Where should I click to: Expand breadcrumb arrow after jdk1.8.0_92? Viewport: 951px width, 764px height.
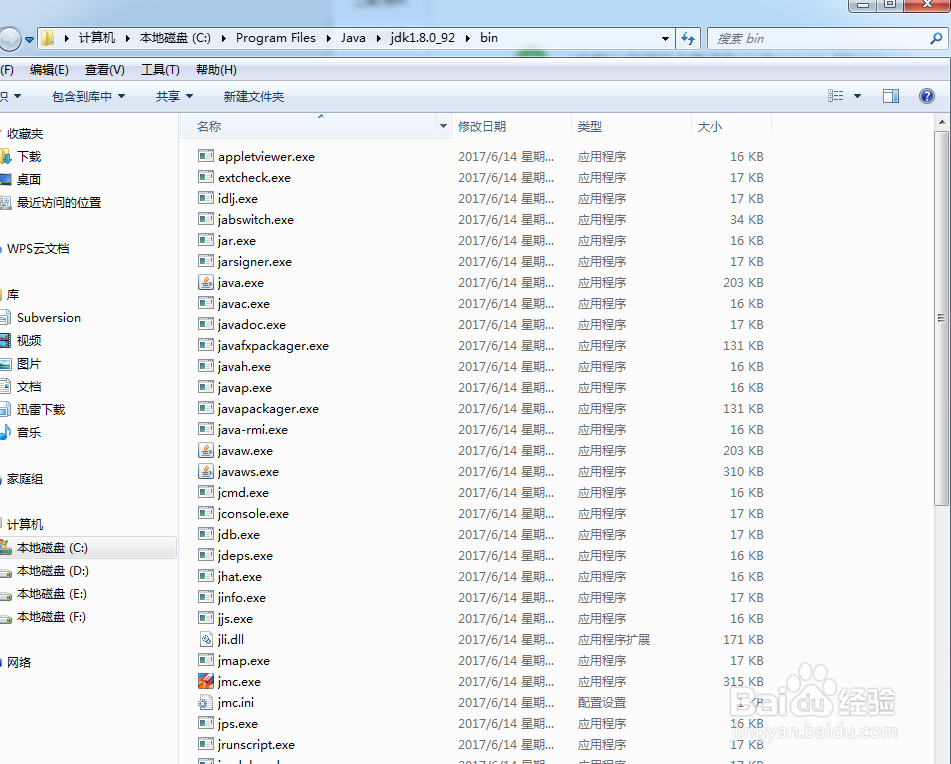tap(468, 38)
